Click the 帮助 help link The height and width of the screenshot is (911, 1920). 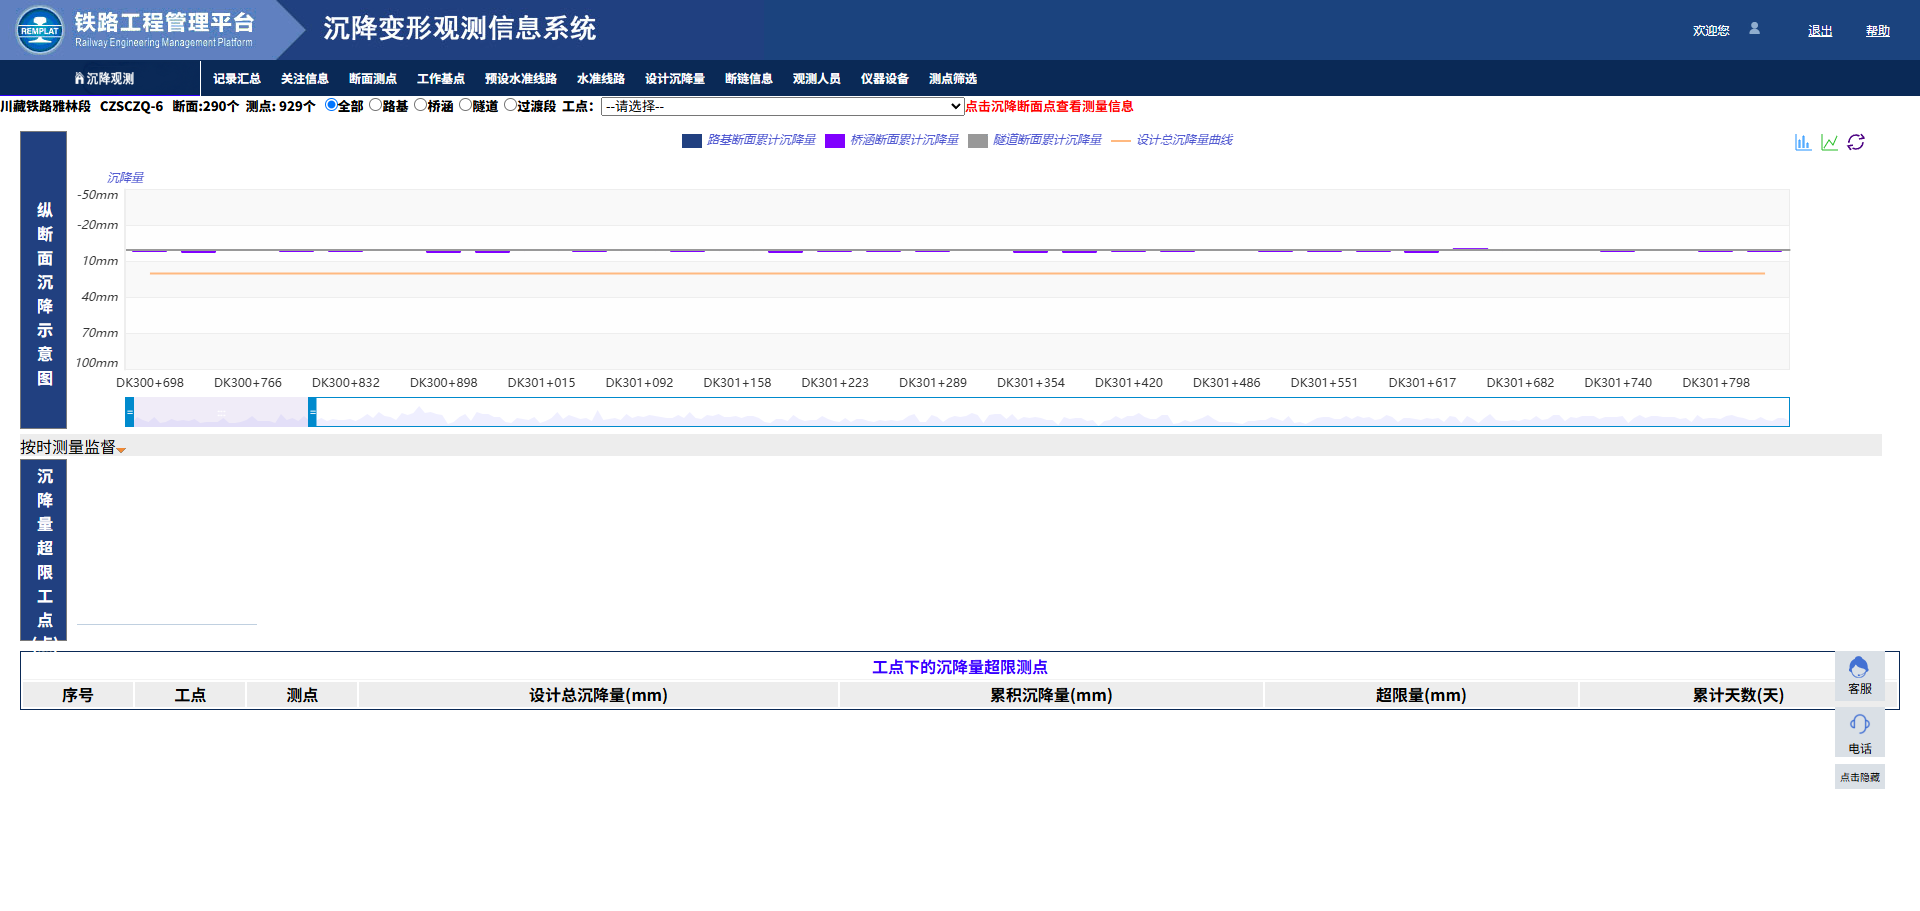pos(1878,31)
